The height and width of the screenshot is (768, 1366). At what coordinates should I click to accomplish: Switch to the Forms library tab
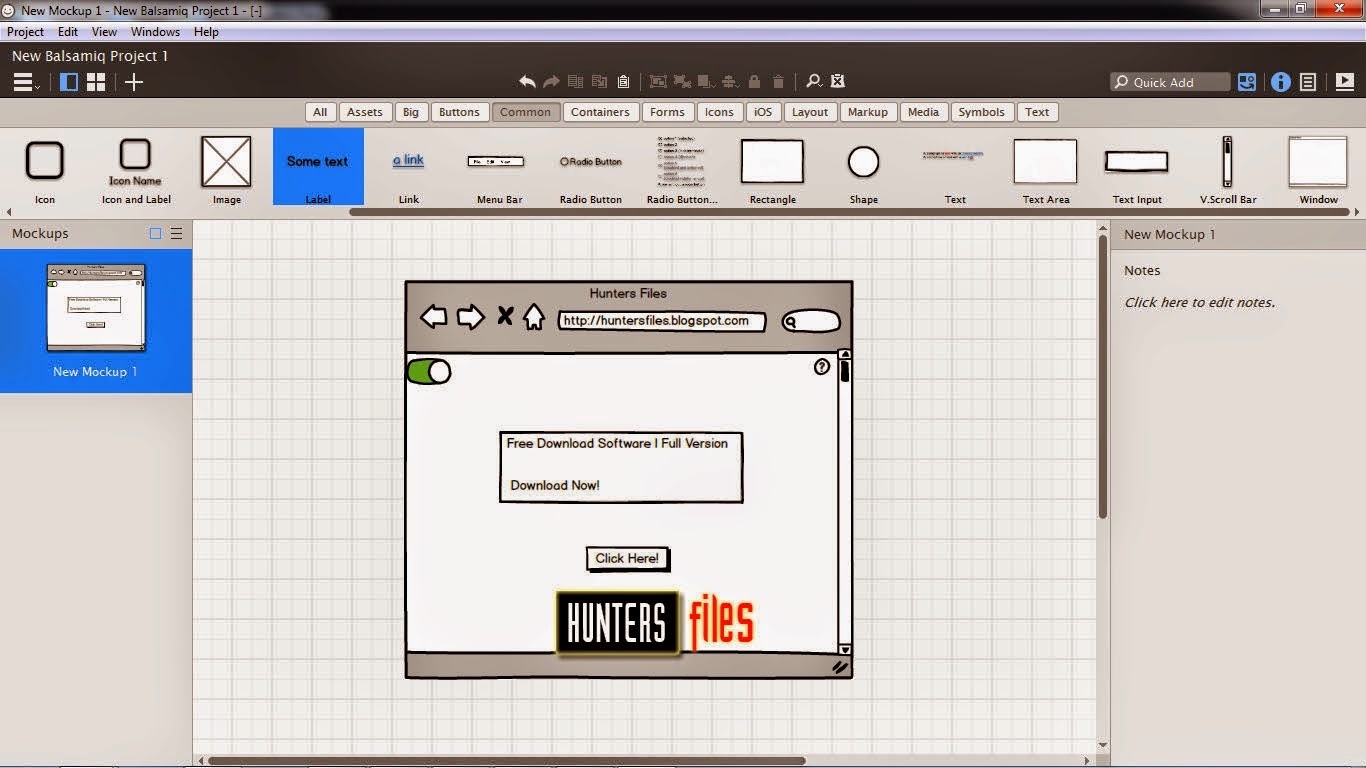[x=667, y=112]
